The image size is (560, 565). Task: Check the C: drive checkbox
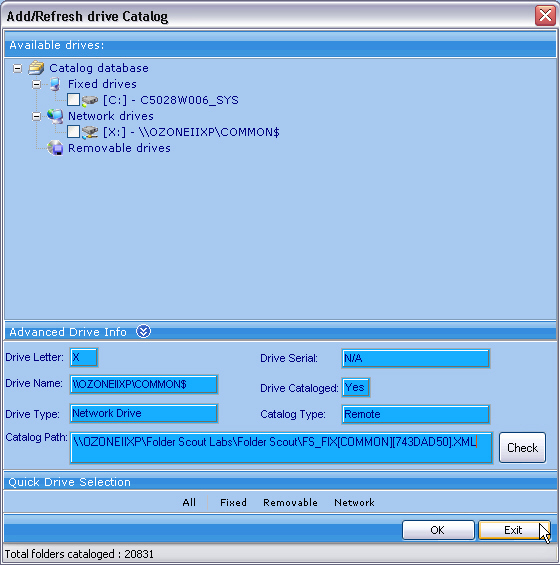coord(73,100)
